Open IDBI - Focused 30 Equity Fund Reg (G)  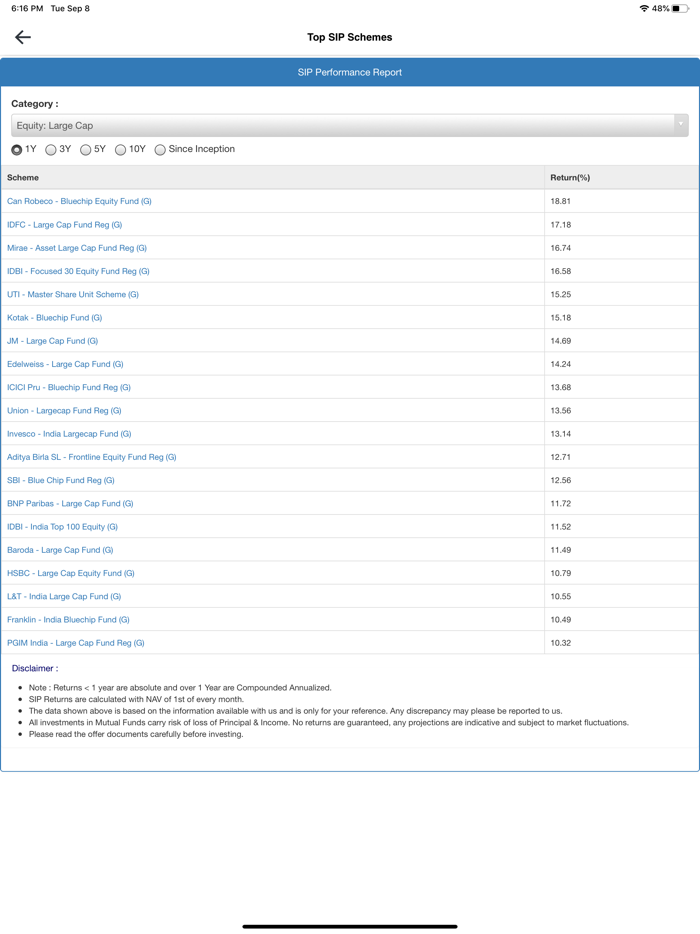78,271
